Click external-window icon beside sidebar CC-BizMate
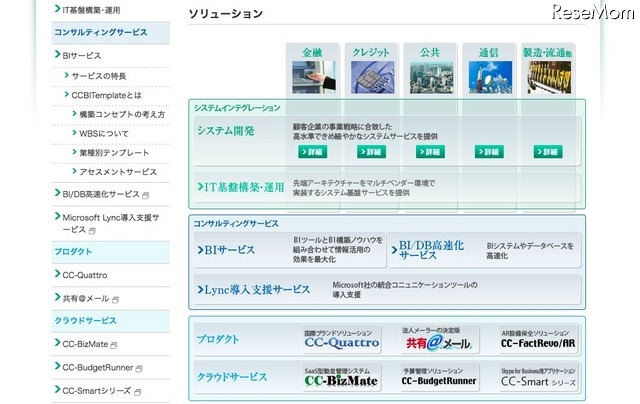The width and height of the screenshot is (640, 404). pos(114,345)
